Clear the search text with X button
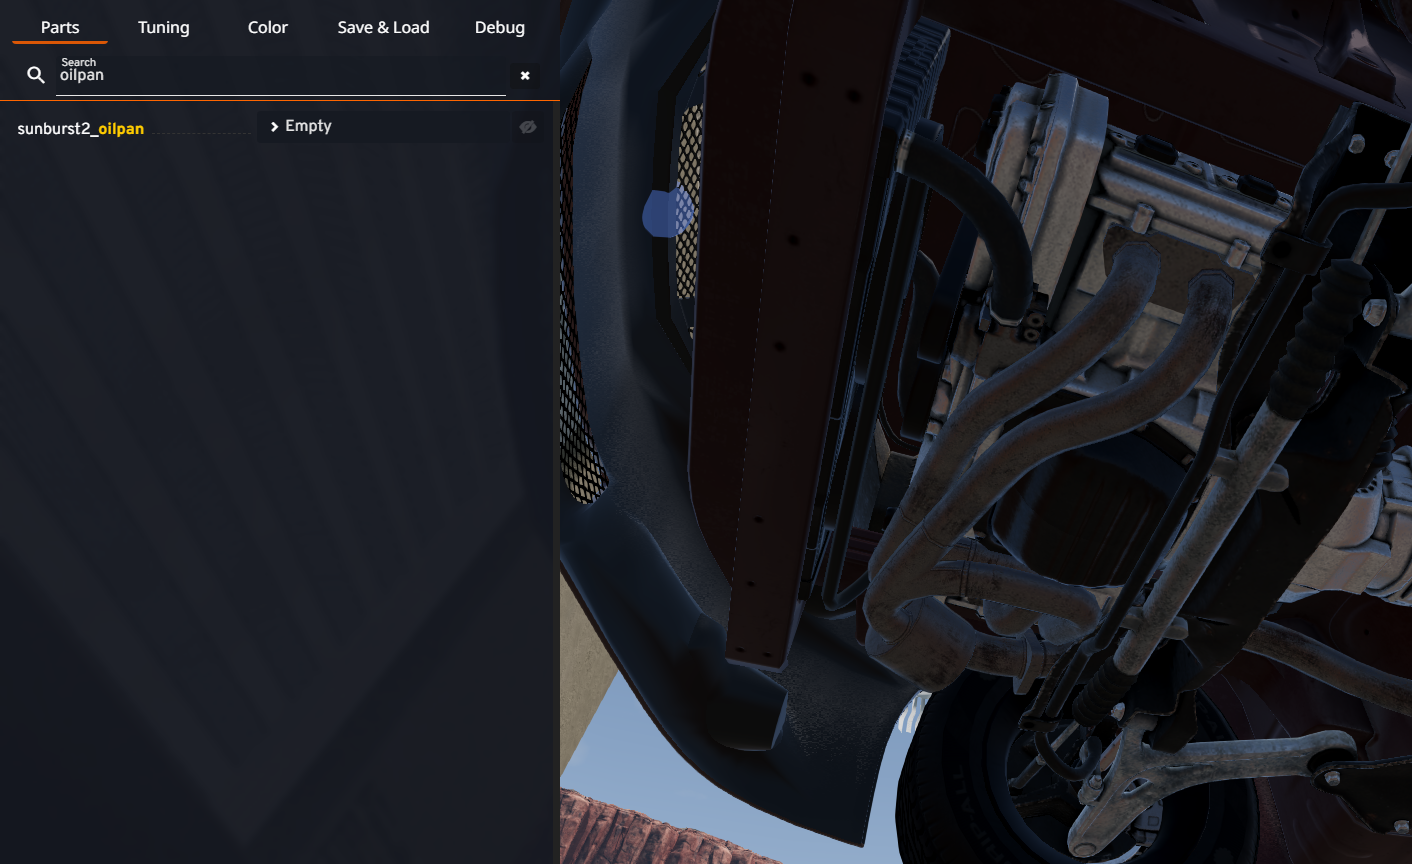The image size is (1412, 864). click(x=525, y=76)
